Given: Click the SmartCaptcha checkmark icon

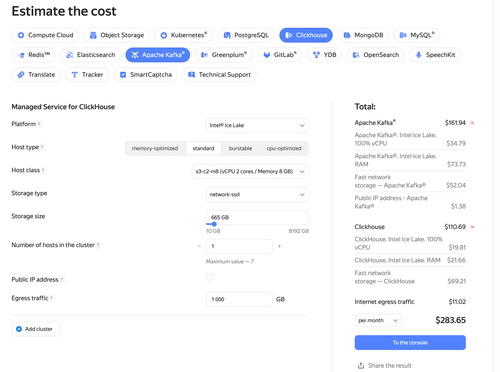Looking at the screenshot, I should (123, 75).
